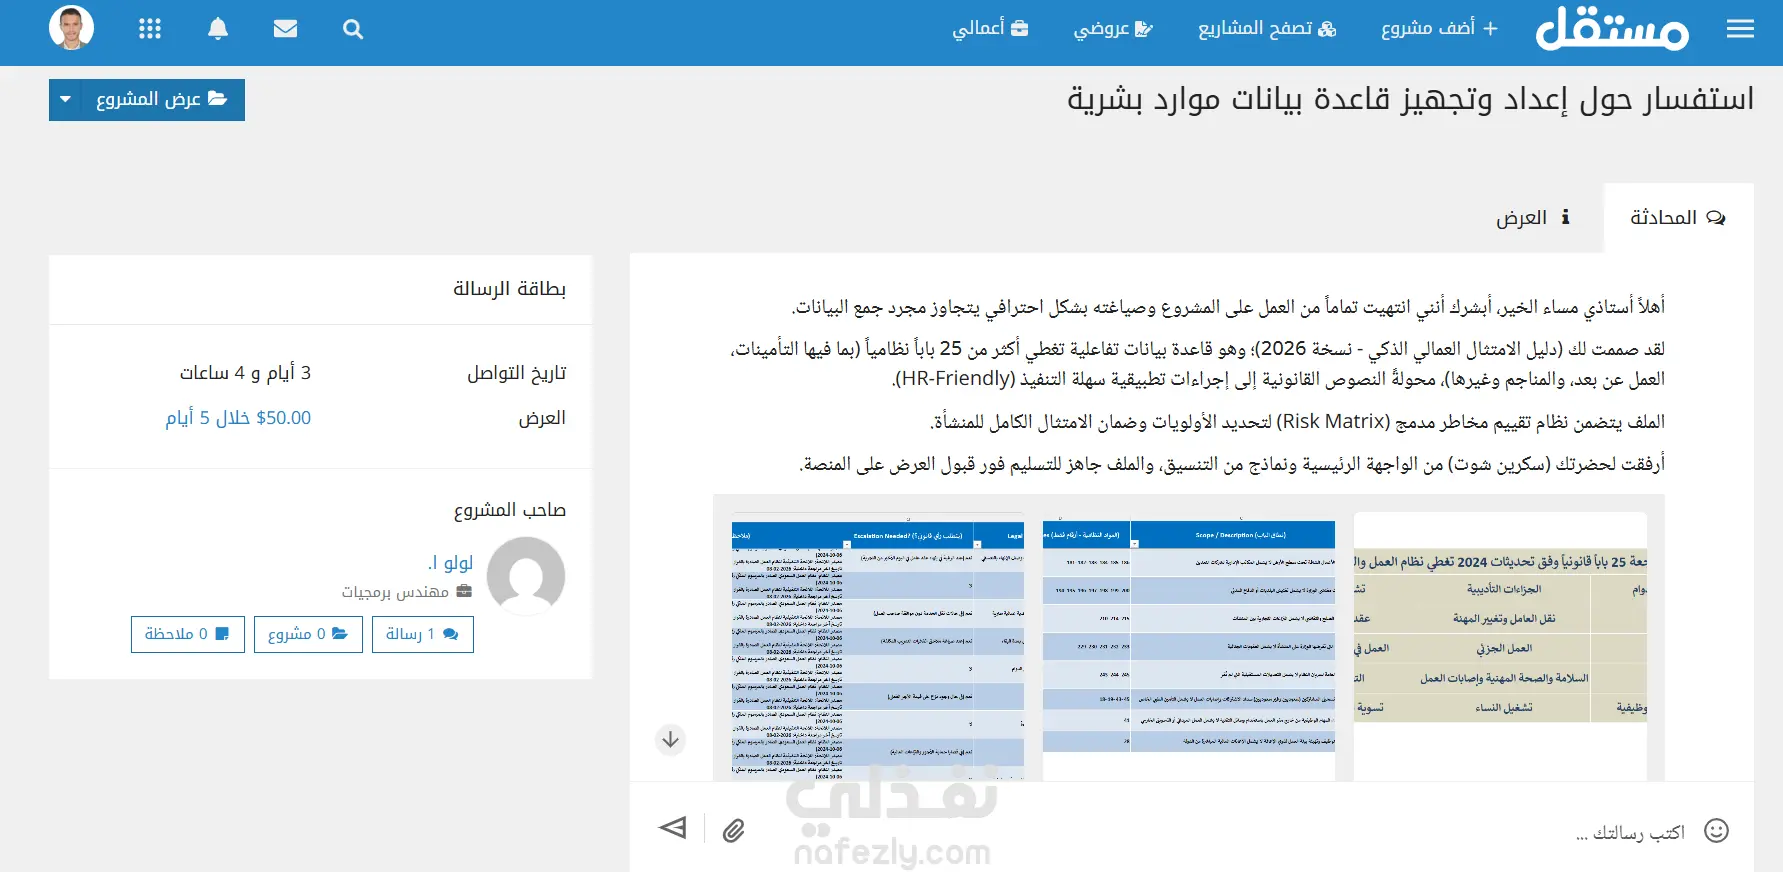Attach a file with paperclip icon

734,831
